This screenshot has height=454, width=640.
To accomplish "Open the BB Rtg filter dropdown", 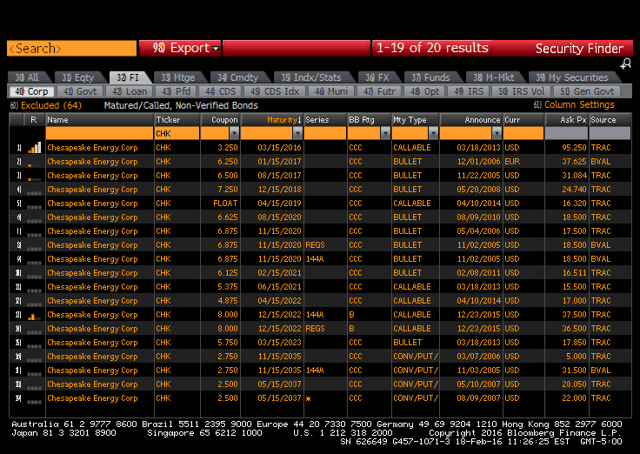I will pyautogui.click(x=385, y=133).
